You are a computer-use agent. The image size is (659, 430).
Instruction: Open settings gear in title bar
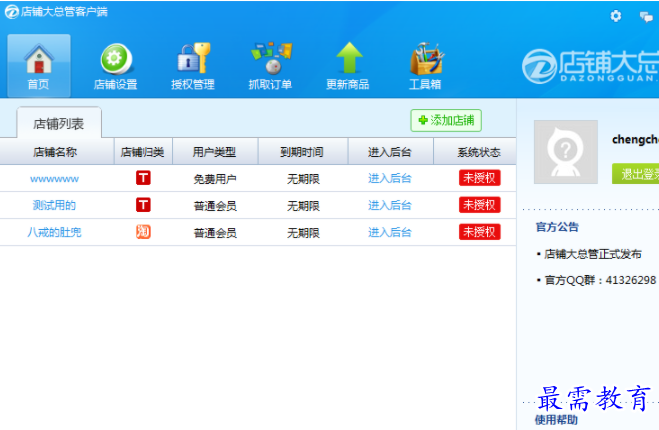tap(616, 16)
